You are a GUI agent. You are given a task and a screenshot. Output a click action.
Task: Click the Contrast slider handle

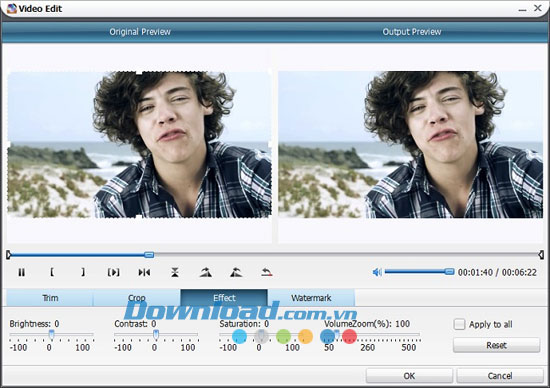(156, 335)
